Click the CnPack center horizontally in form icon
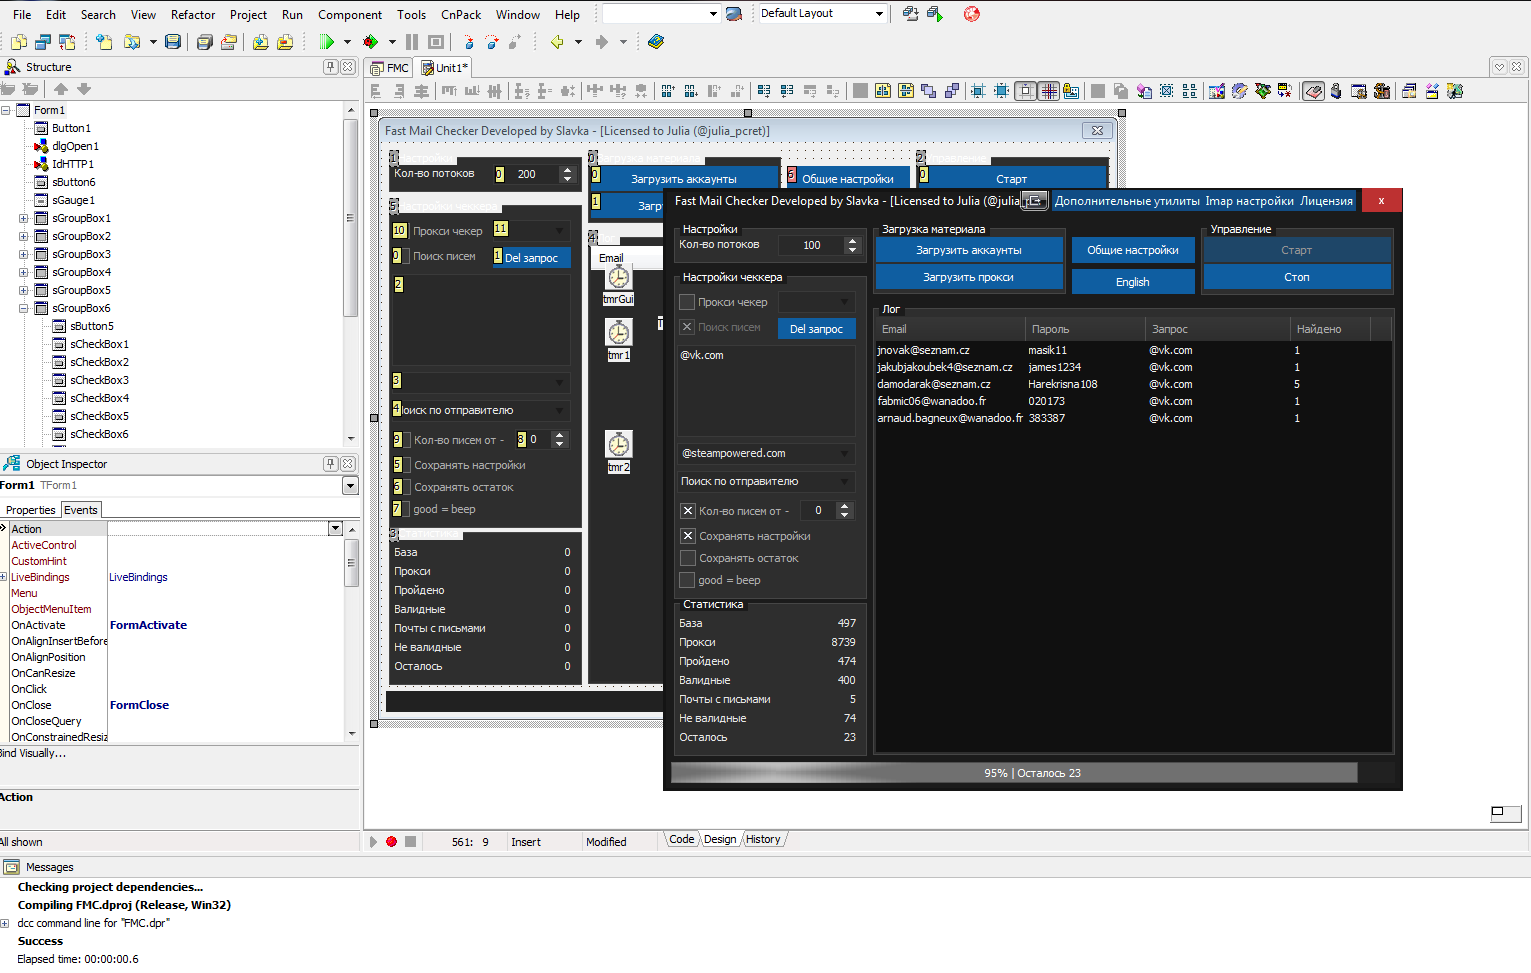 882,91
